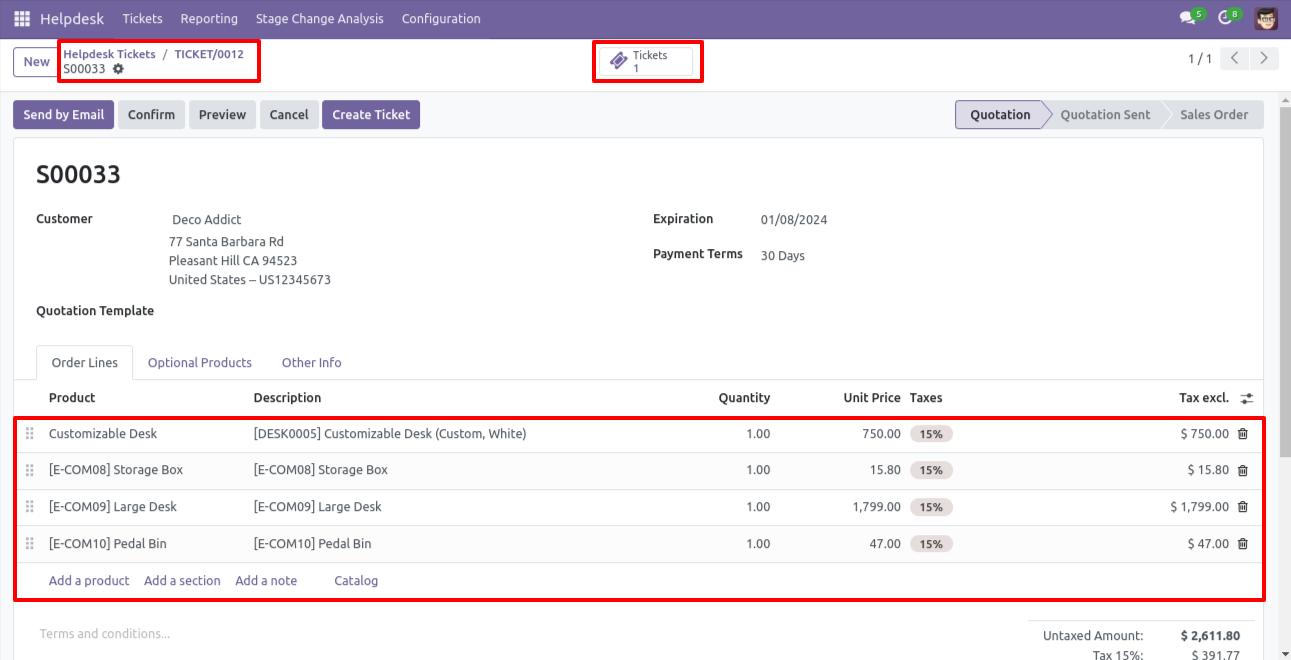Open the Tickets smart button
This screenshot has height=660, width=1291.
646,62
